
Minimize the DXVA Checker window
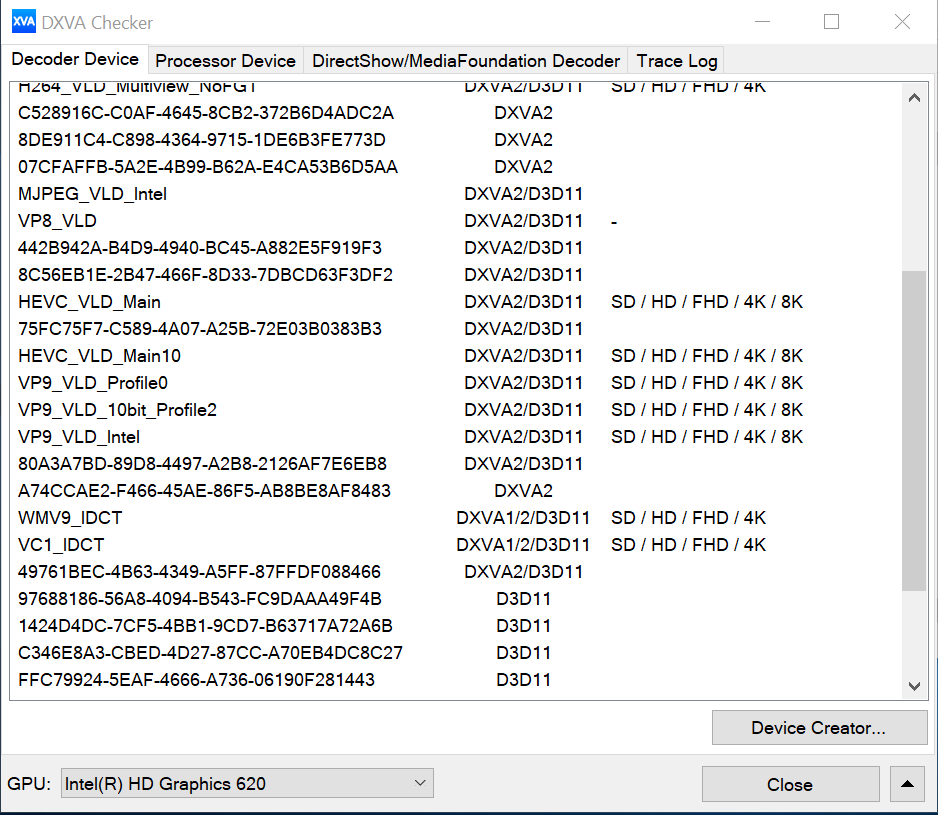[762, 22]
